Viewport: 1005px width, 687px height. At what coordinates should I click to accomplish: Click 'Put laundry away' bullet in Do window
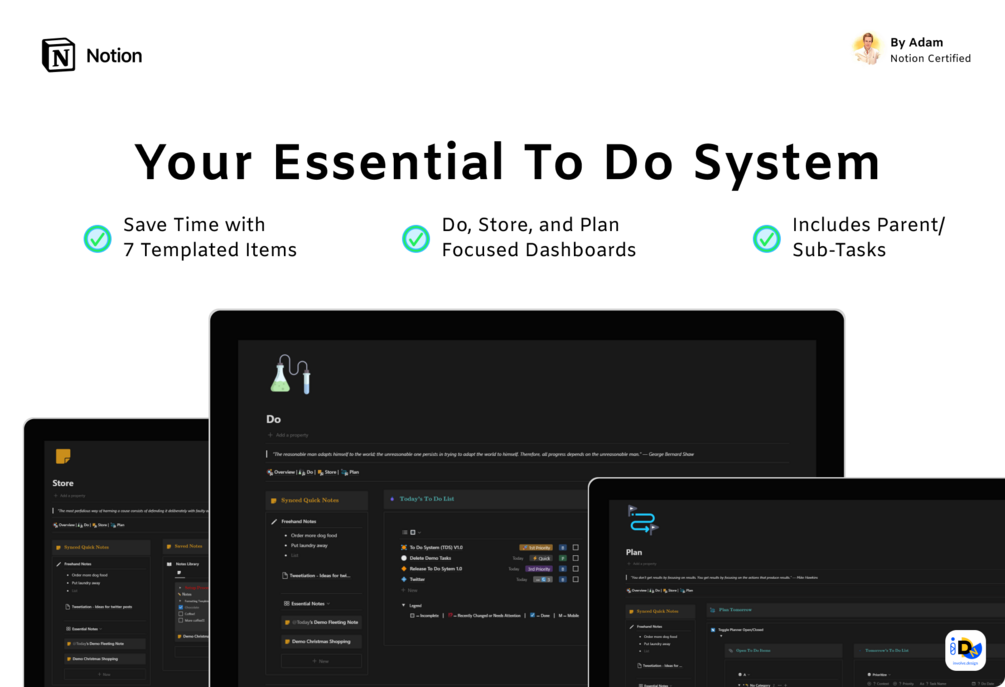coord(309,545)
